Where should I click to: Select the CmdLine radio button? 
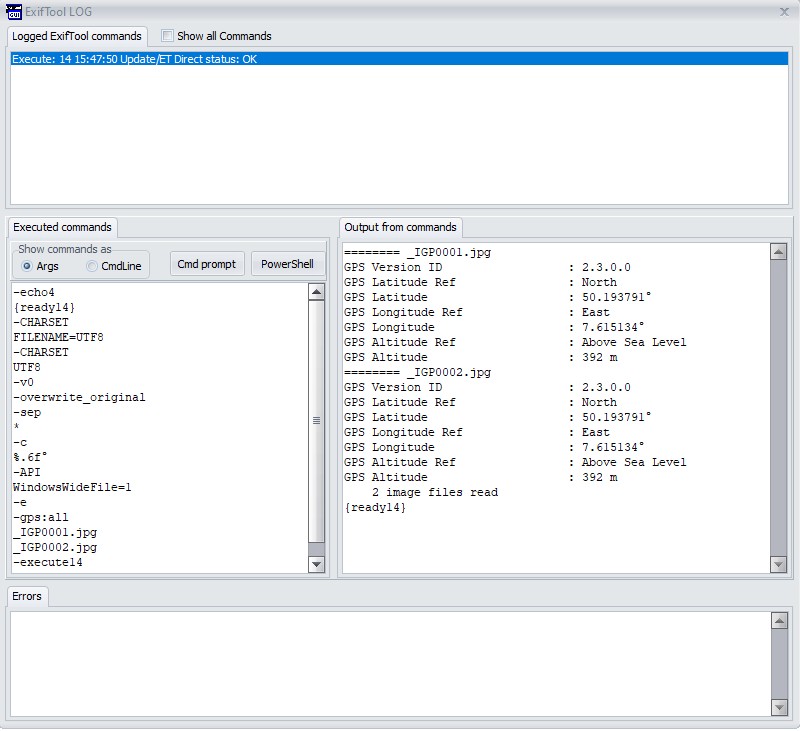point(92,266)
